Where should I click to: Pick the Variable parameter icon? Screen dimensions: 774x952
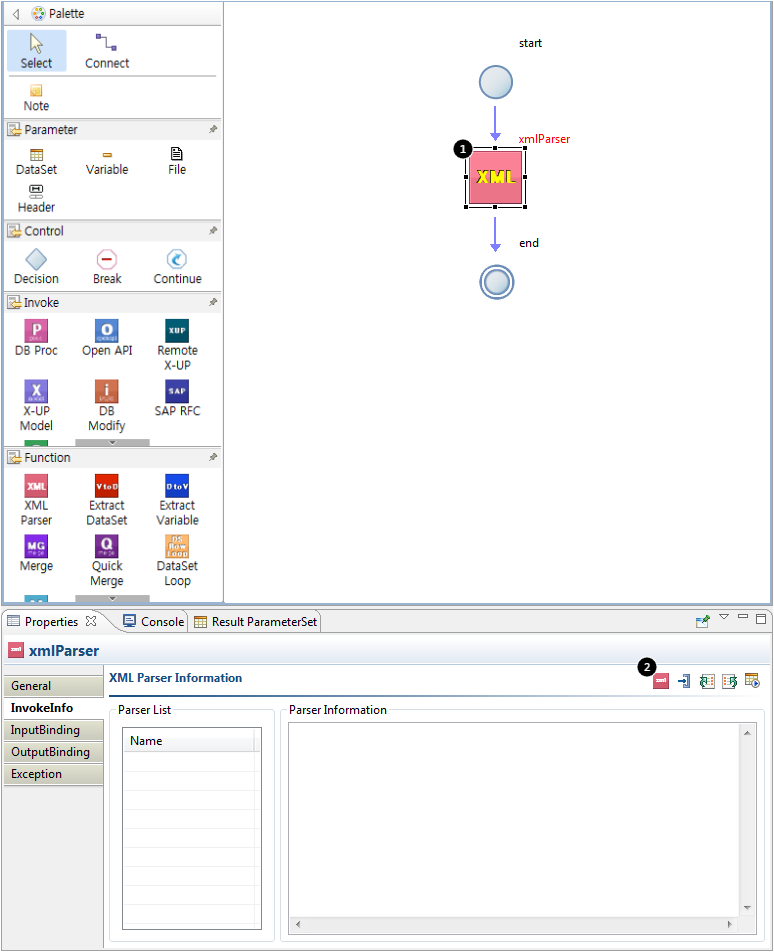(107, 162)
